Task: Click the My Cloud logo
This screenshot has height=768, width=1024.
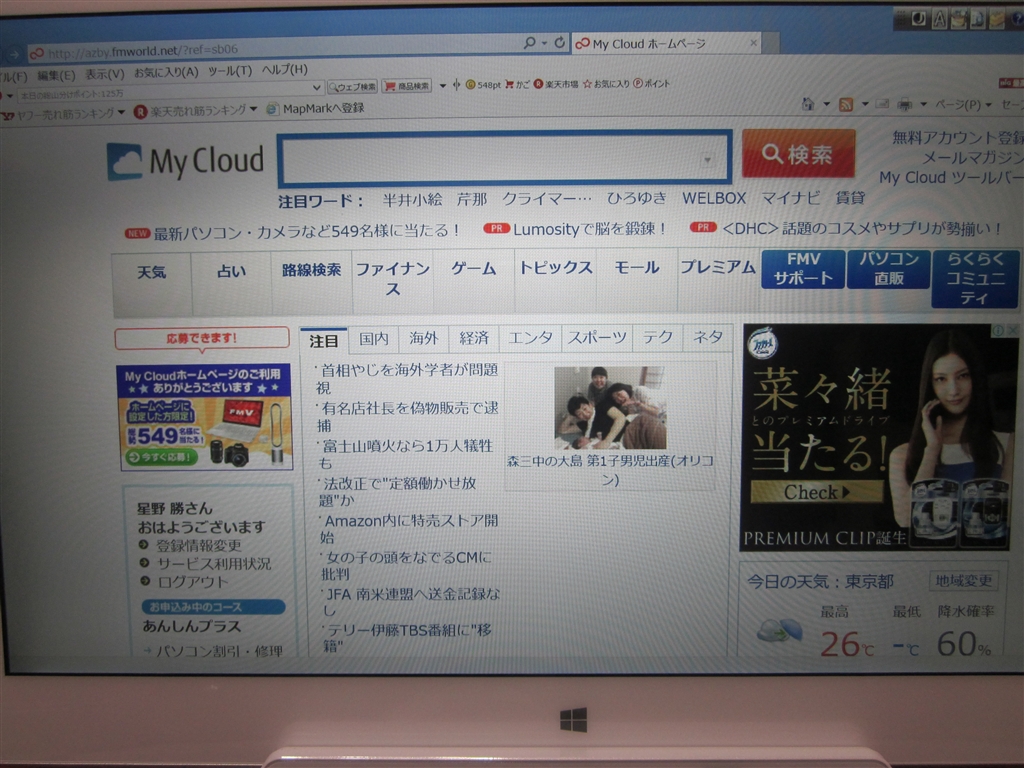Action: click(x=185, y=161)
